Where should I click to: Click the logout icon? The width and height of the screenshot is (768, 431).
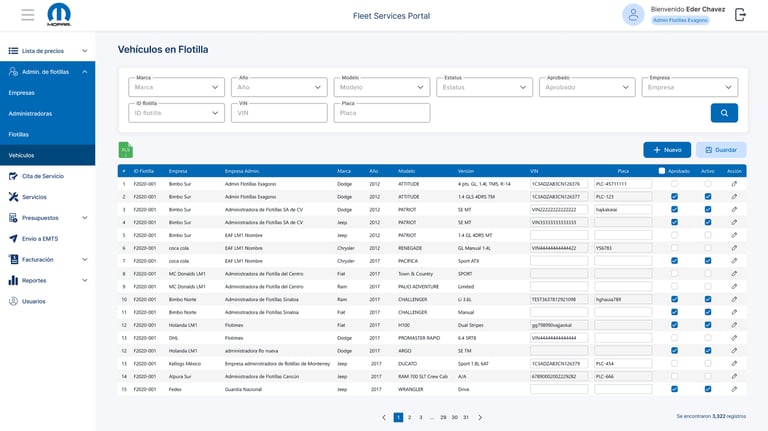740,15
